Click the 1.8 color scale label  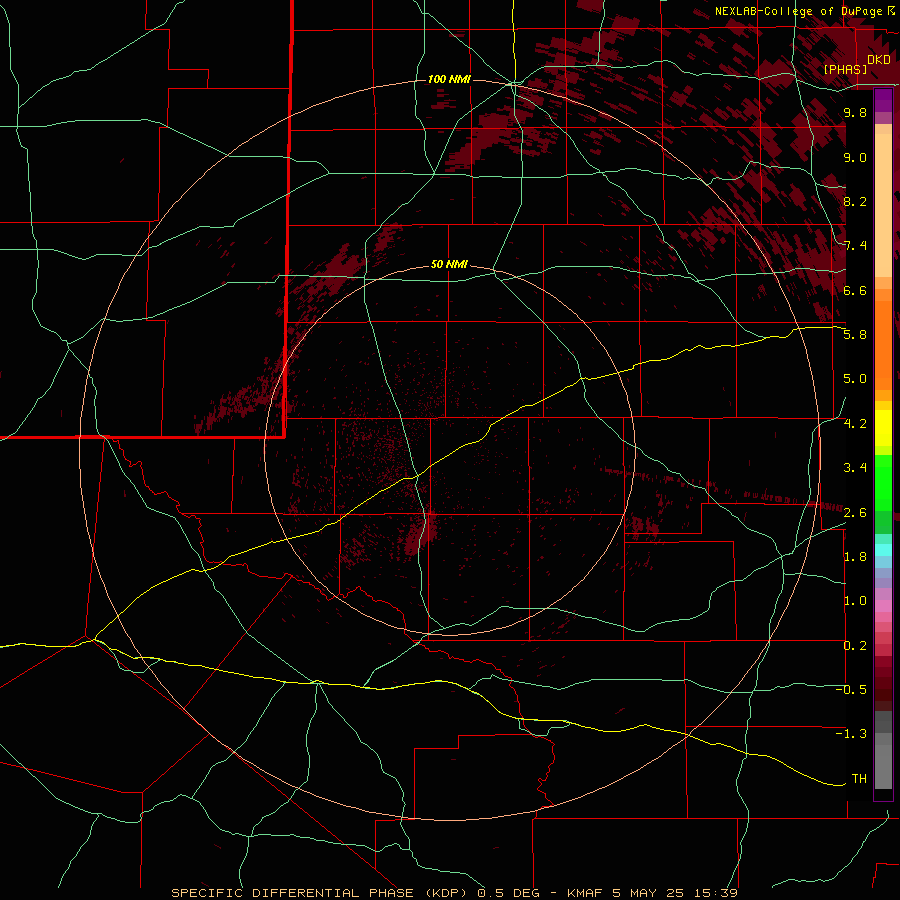tap(855, 557)
